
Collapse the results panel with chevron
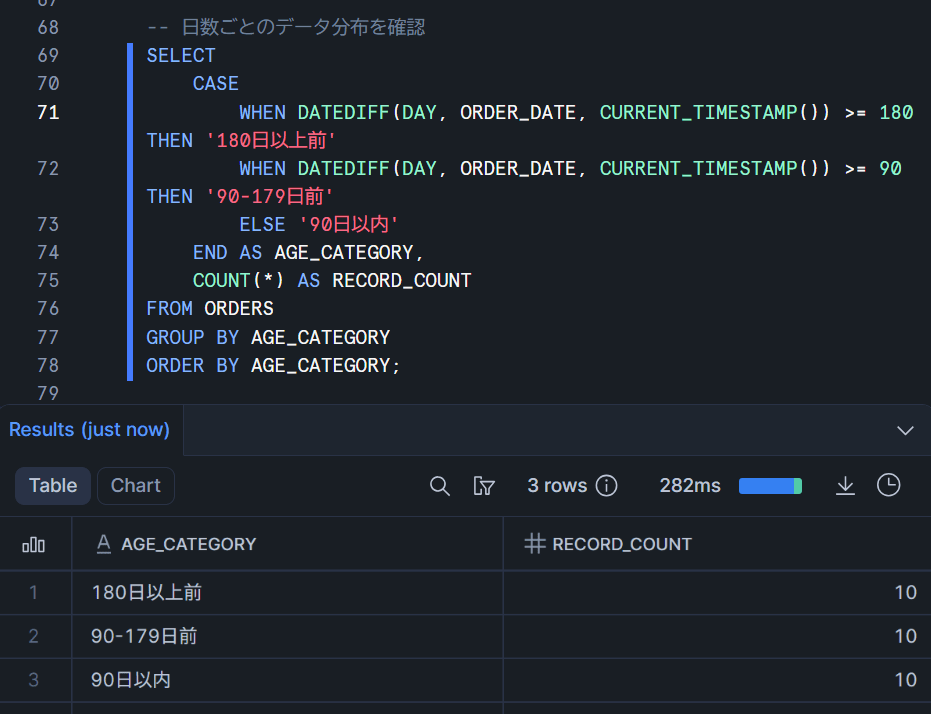point(905,430)
